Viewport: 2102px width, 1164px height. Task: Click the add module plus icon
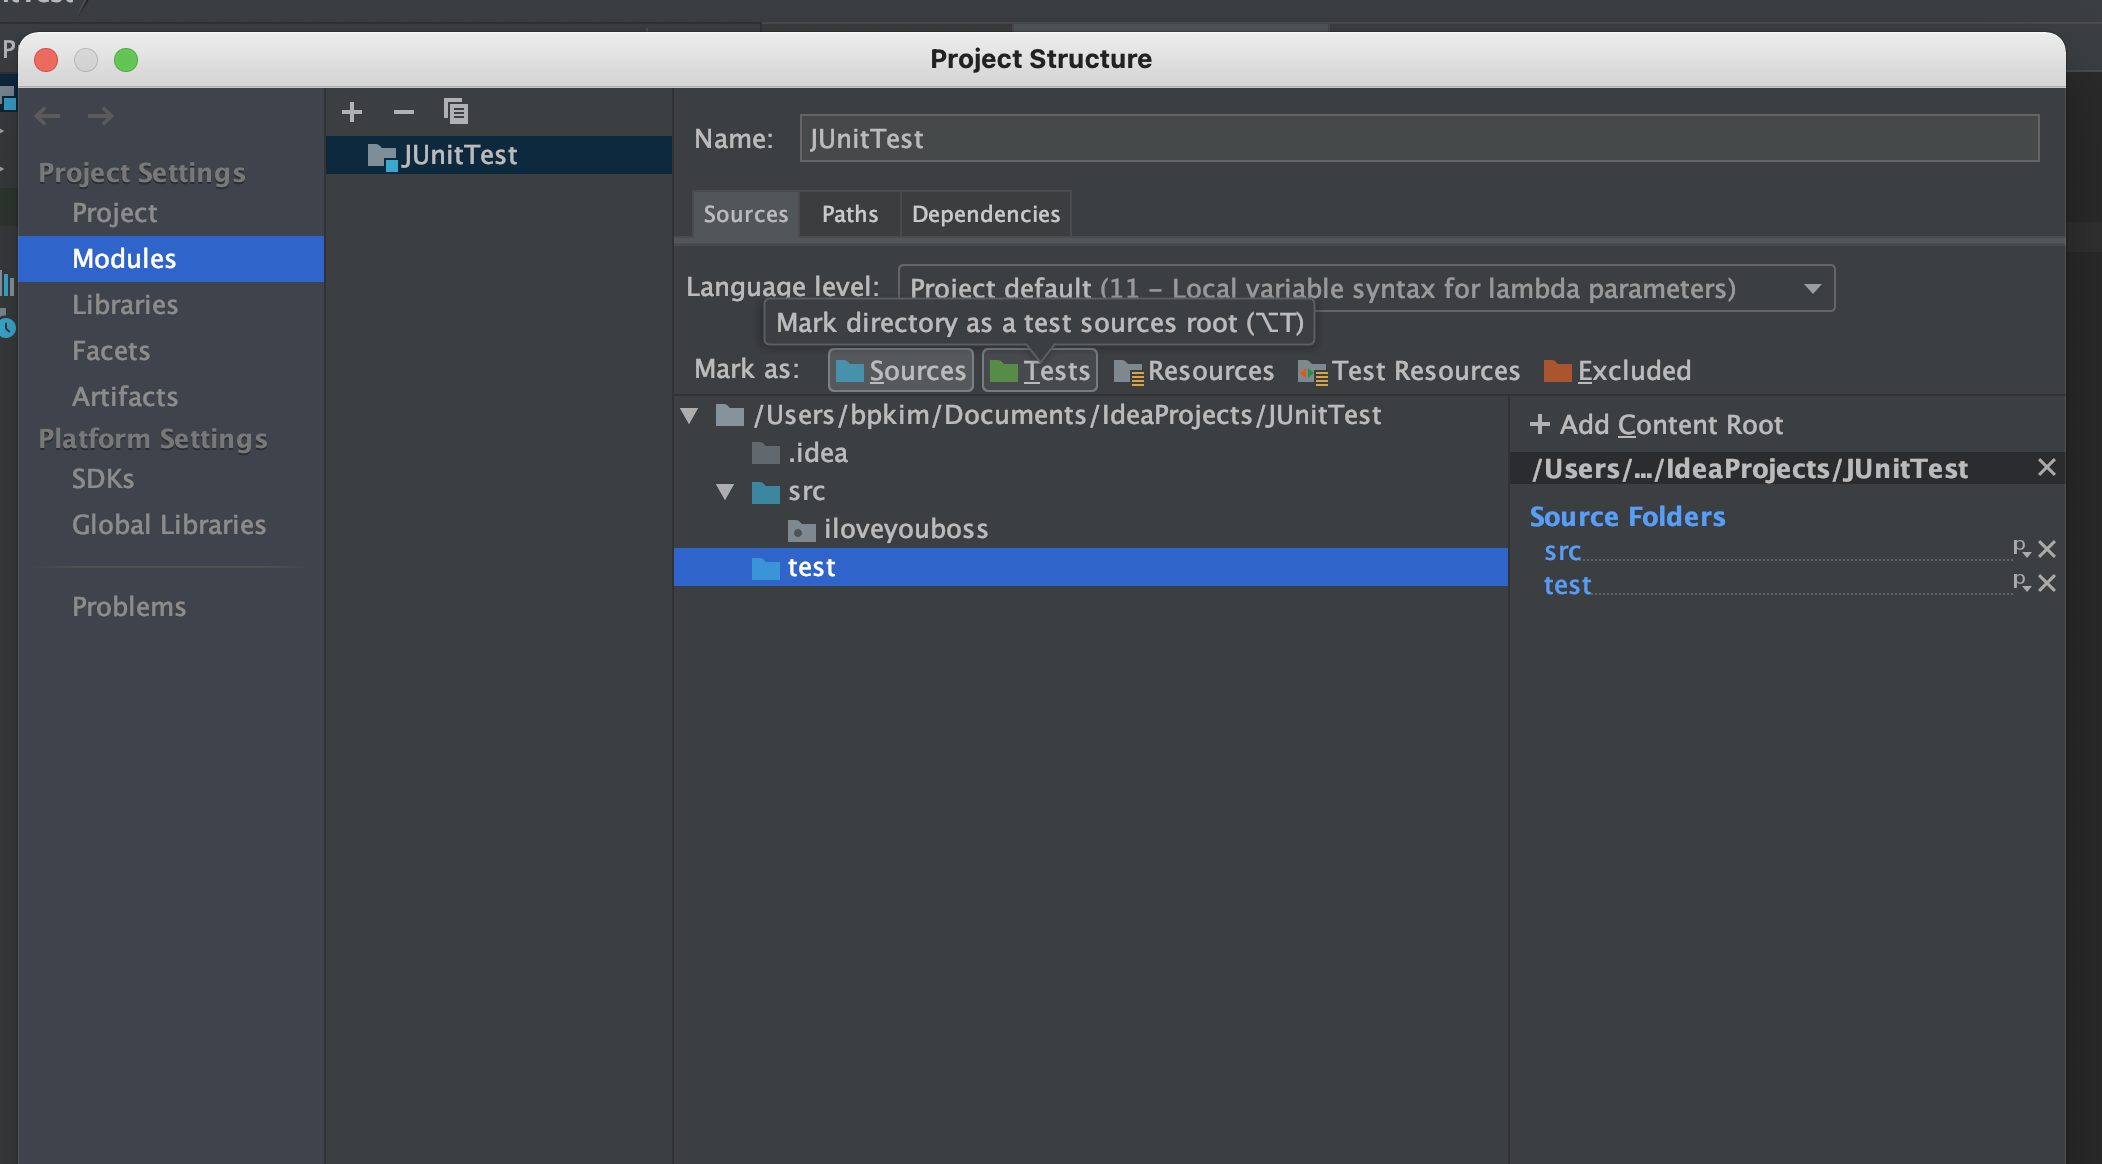tap(352, 112)
